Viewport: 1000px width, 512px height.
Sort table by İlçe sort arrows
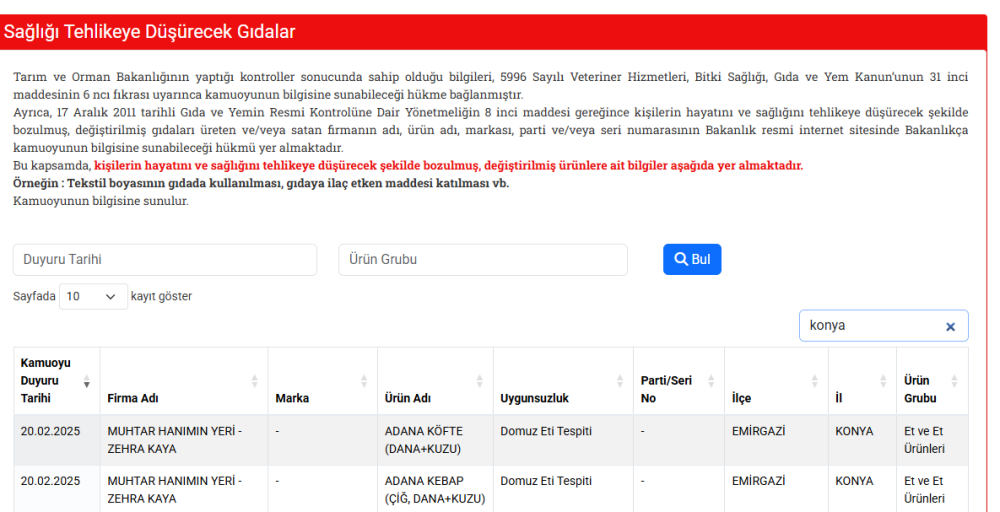[814, 381]
